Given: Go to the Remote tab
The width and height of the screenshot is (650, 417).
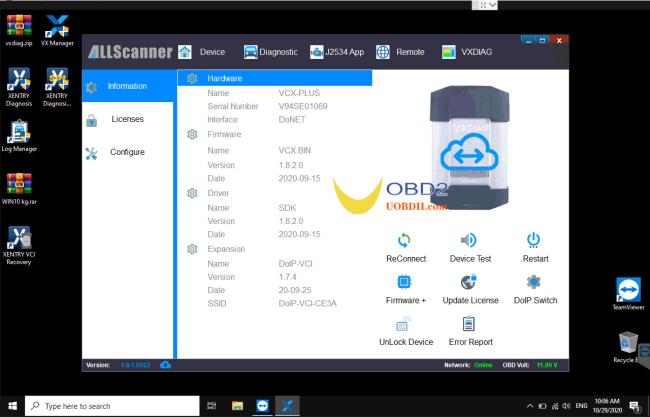Looking at the screenshot, I should click(402, 52).
